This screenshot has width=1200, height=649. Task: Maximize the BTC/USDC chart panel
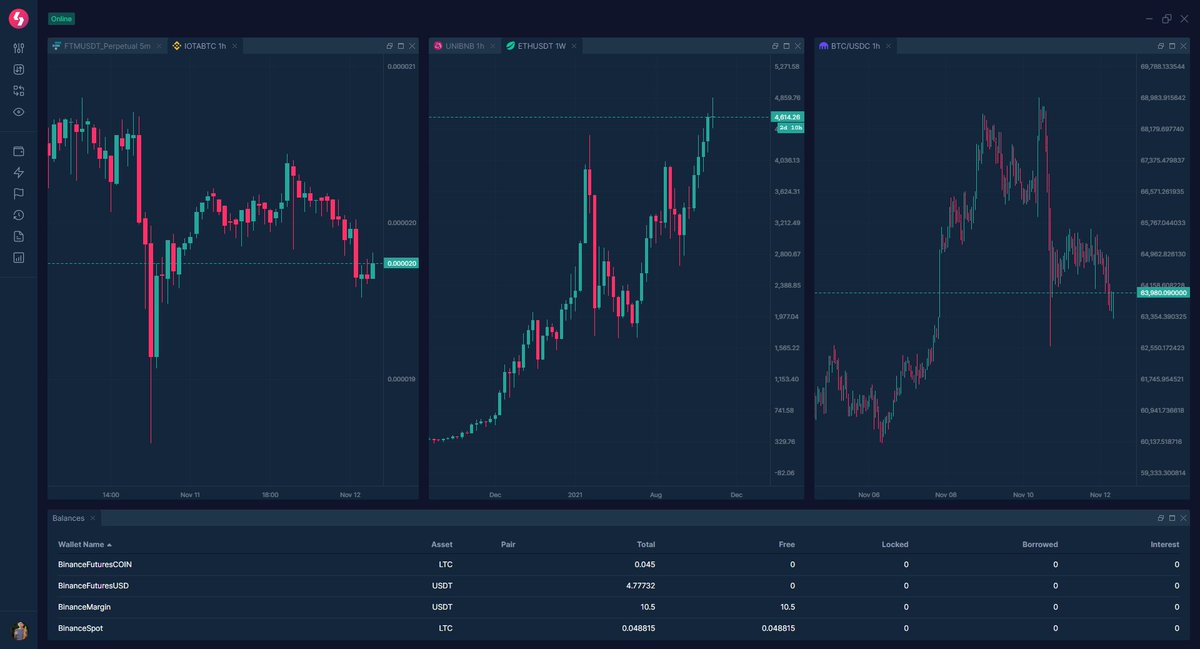coord(1172,46)
